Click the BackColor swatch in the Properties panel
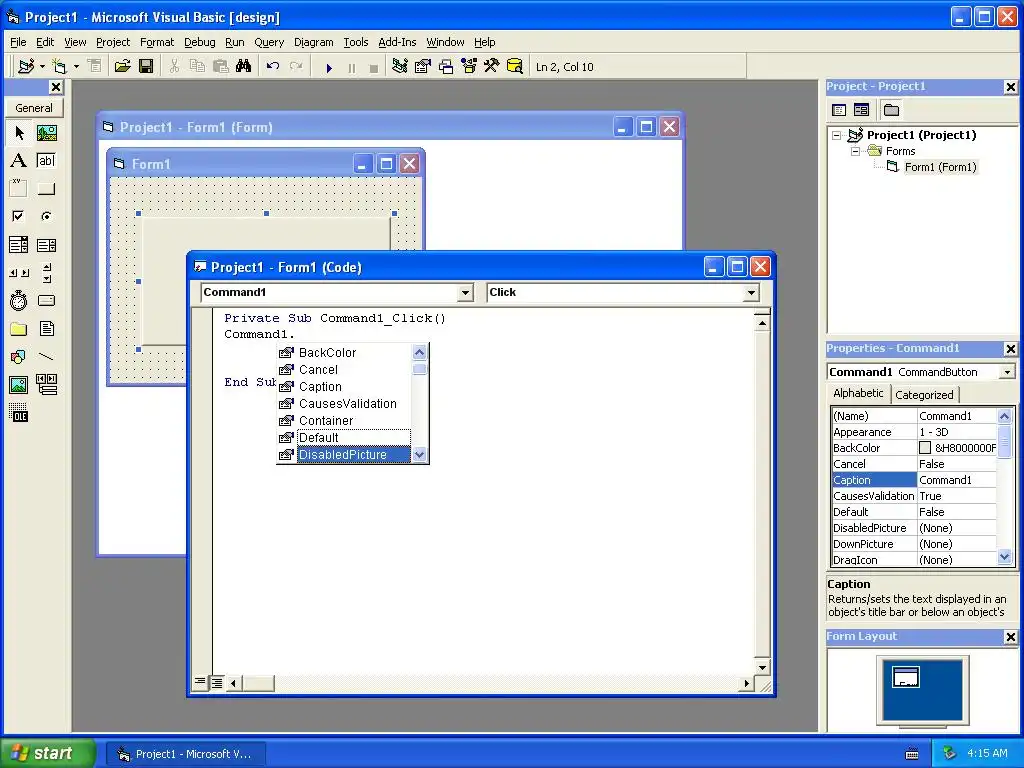1024x768 pixels. 925,448
